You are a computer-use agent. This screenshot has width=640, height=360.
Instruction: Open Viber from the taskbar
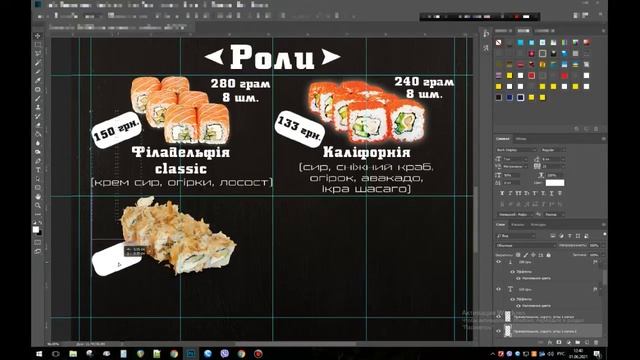coord(224,353)
